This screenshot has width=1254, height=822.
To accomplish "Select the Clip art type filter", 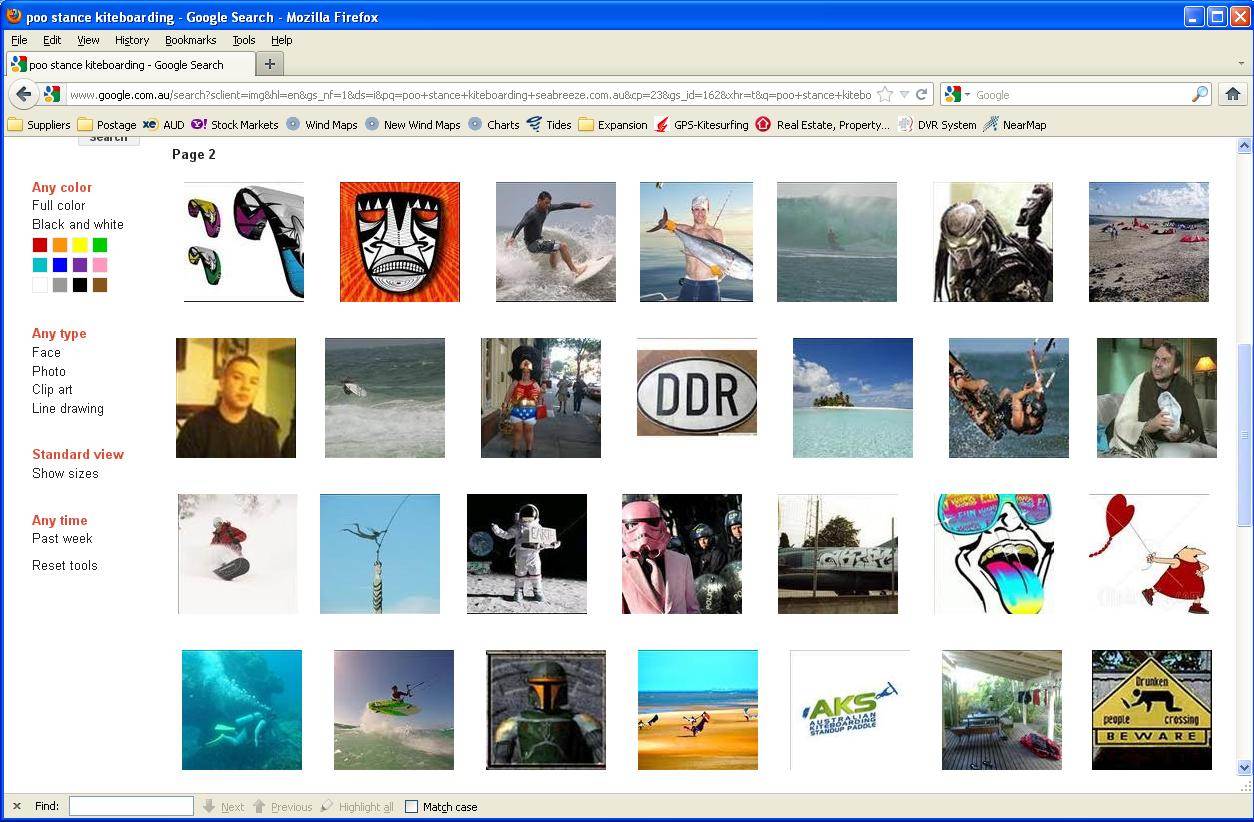I will pyautogui.click(x=52, y=389).
